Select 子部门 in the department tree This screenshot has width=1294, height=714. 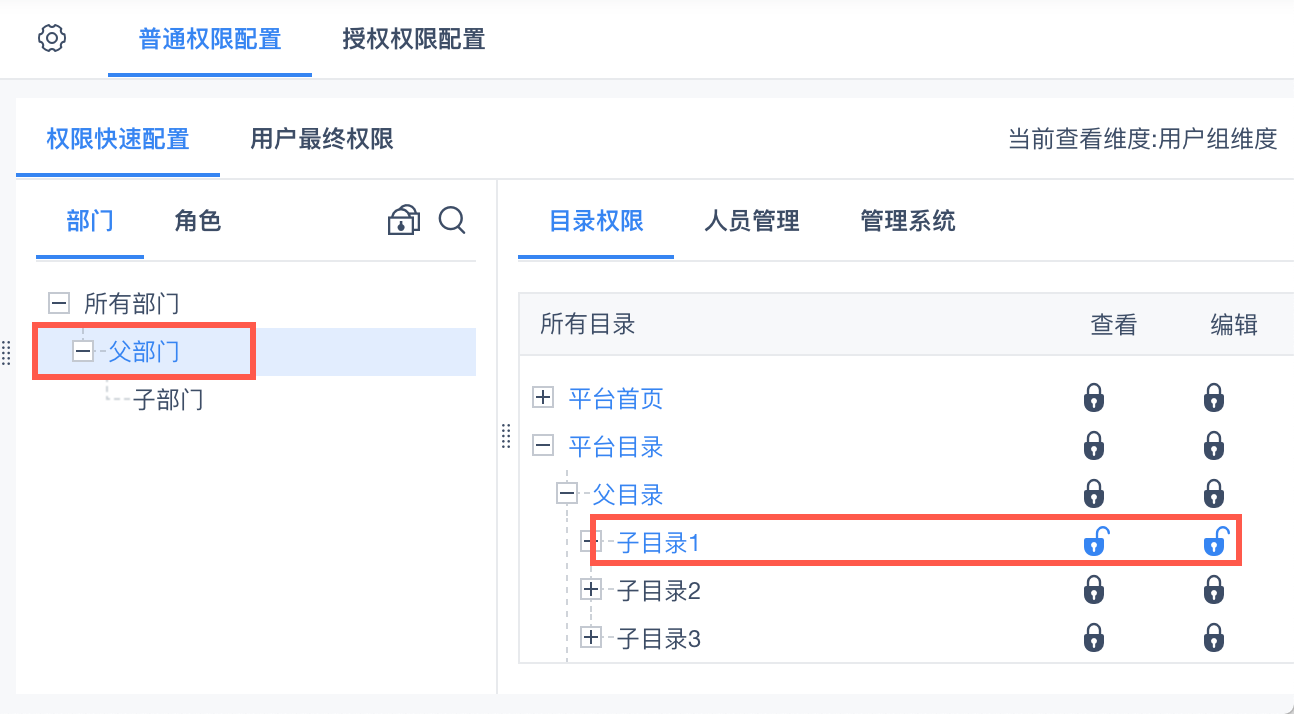click(168, 400)
